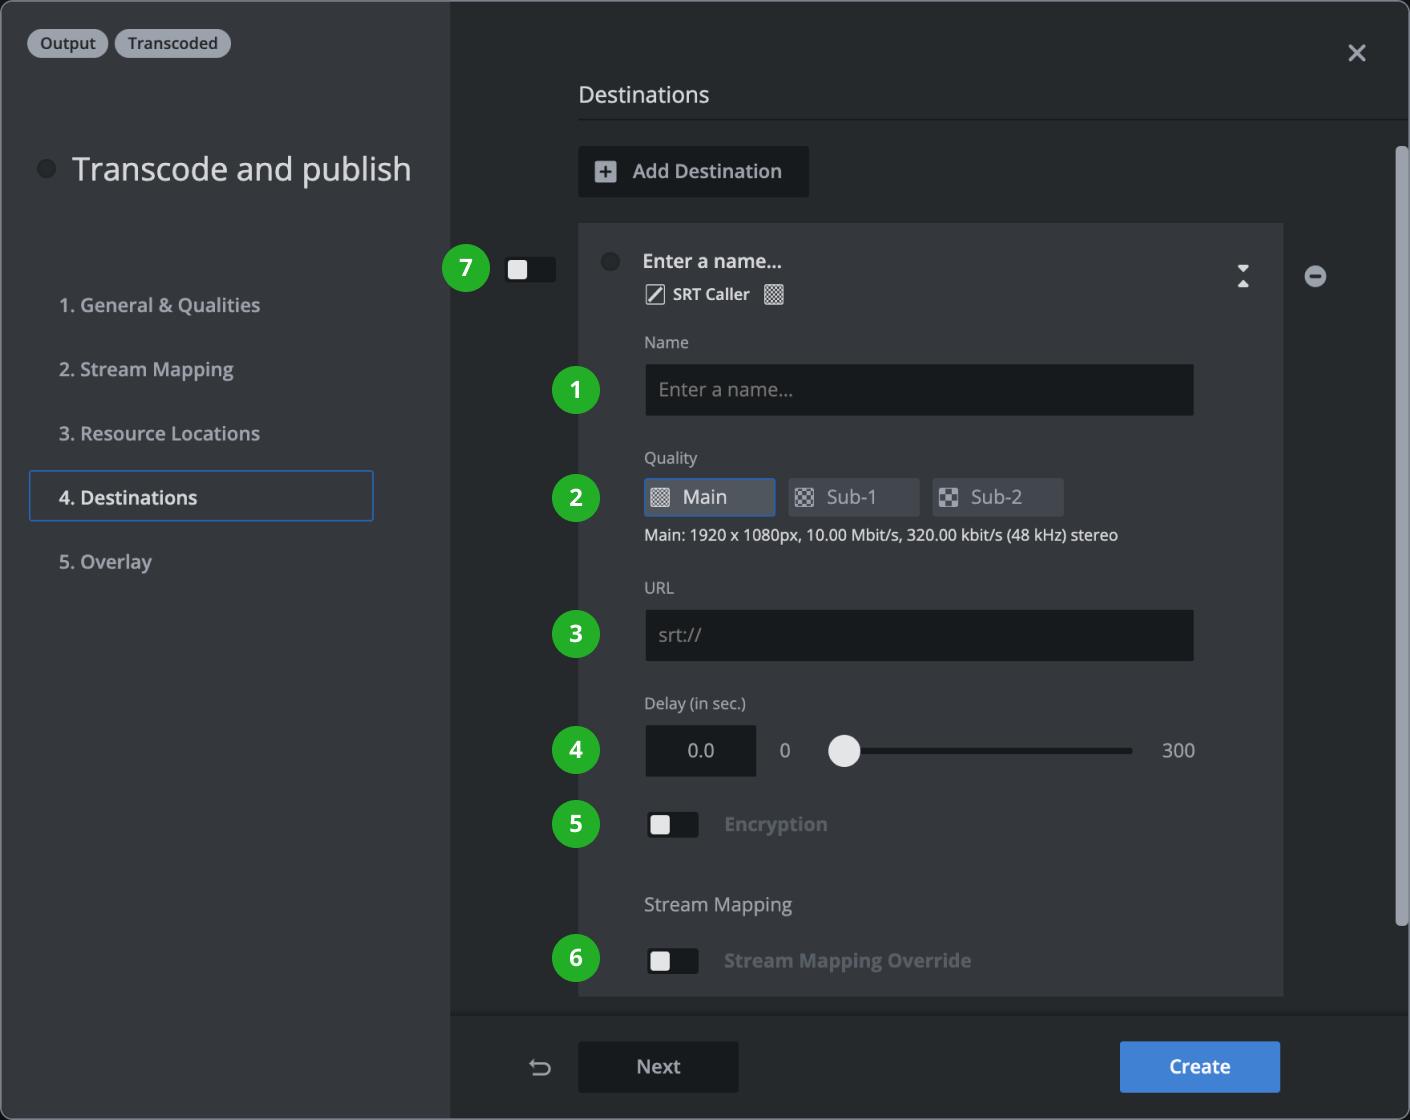Click the Delay slider handle
Viewport: 1410px width, 1120px height.
(x=844, y=751)
